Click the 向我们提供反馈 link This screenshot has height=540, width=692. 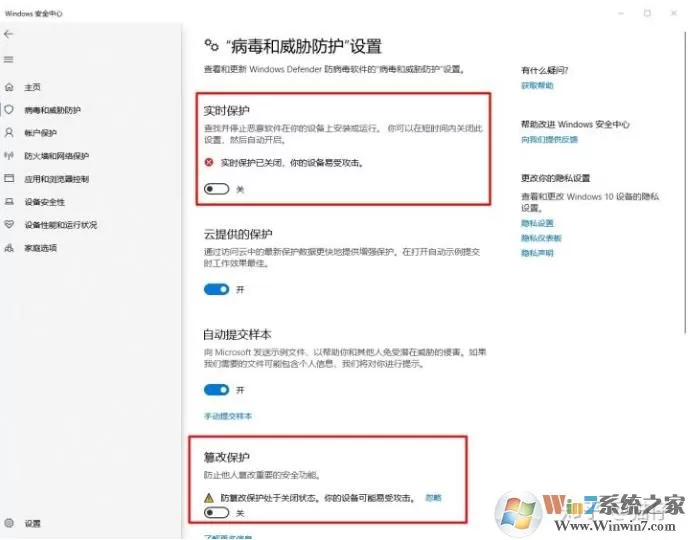[549, 139]
